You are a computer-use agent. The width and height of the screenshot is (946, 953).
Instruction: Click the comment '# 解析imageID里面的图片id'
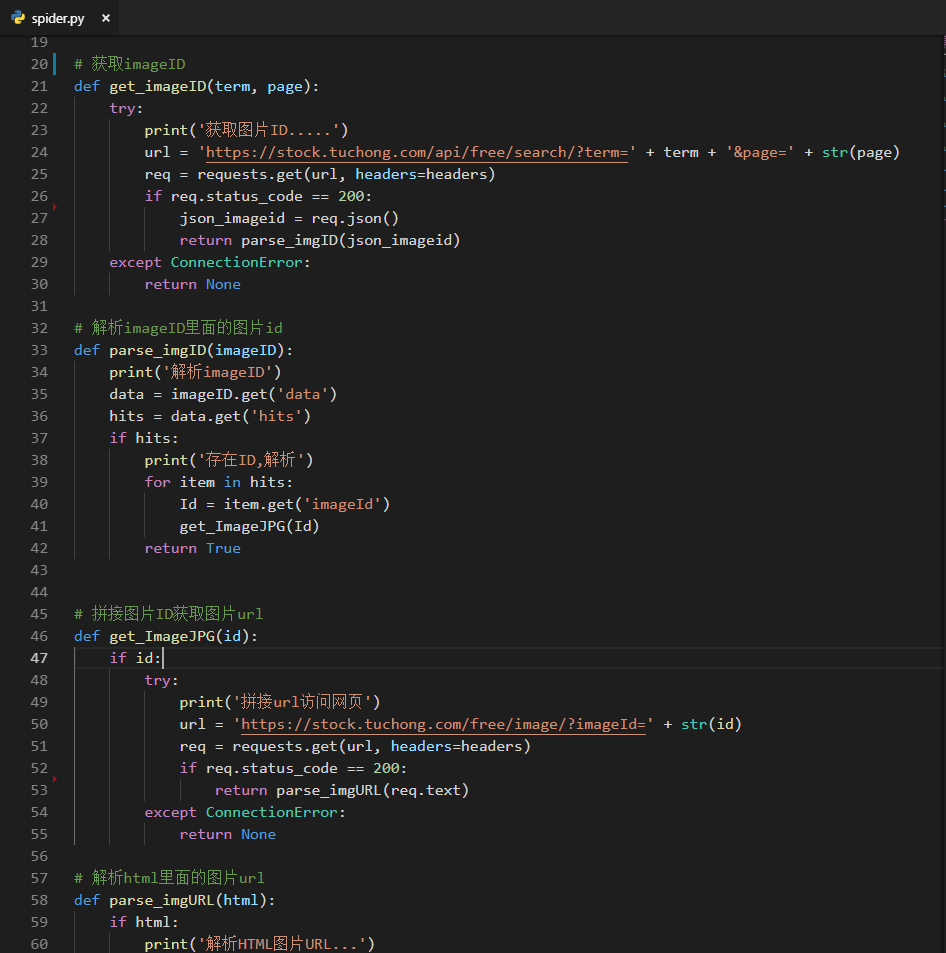178,328
